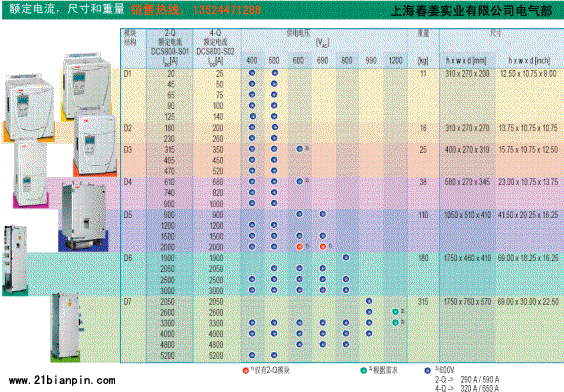Click the sales hotline number 13524471288
Image resolution: width=564 pixels, height=392 pixels.
(227, 10)
